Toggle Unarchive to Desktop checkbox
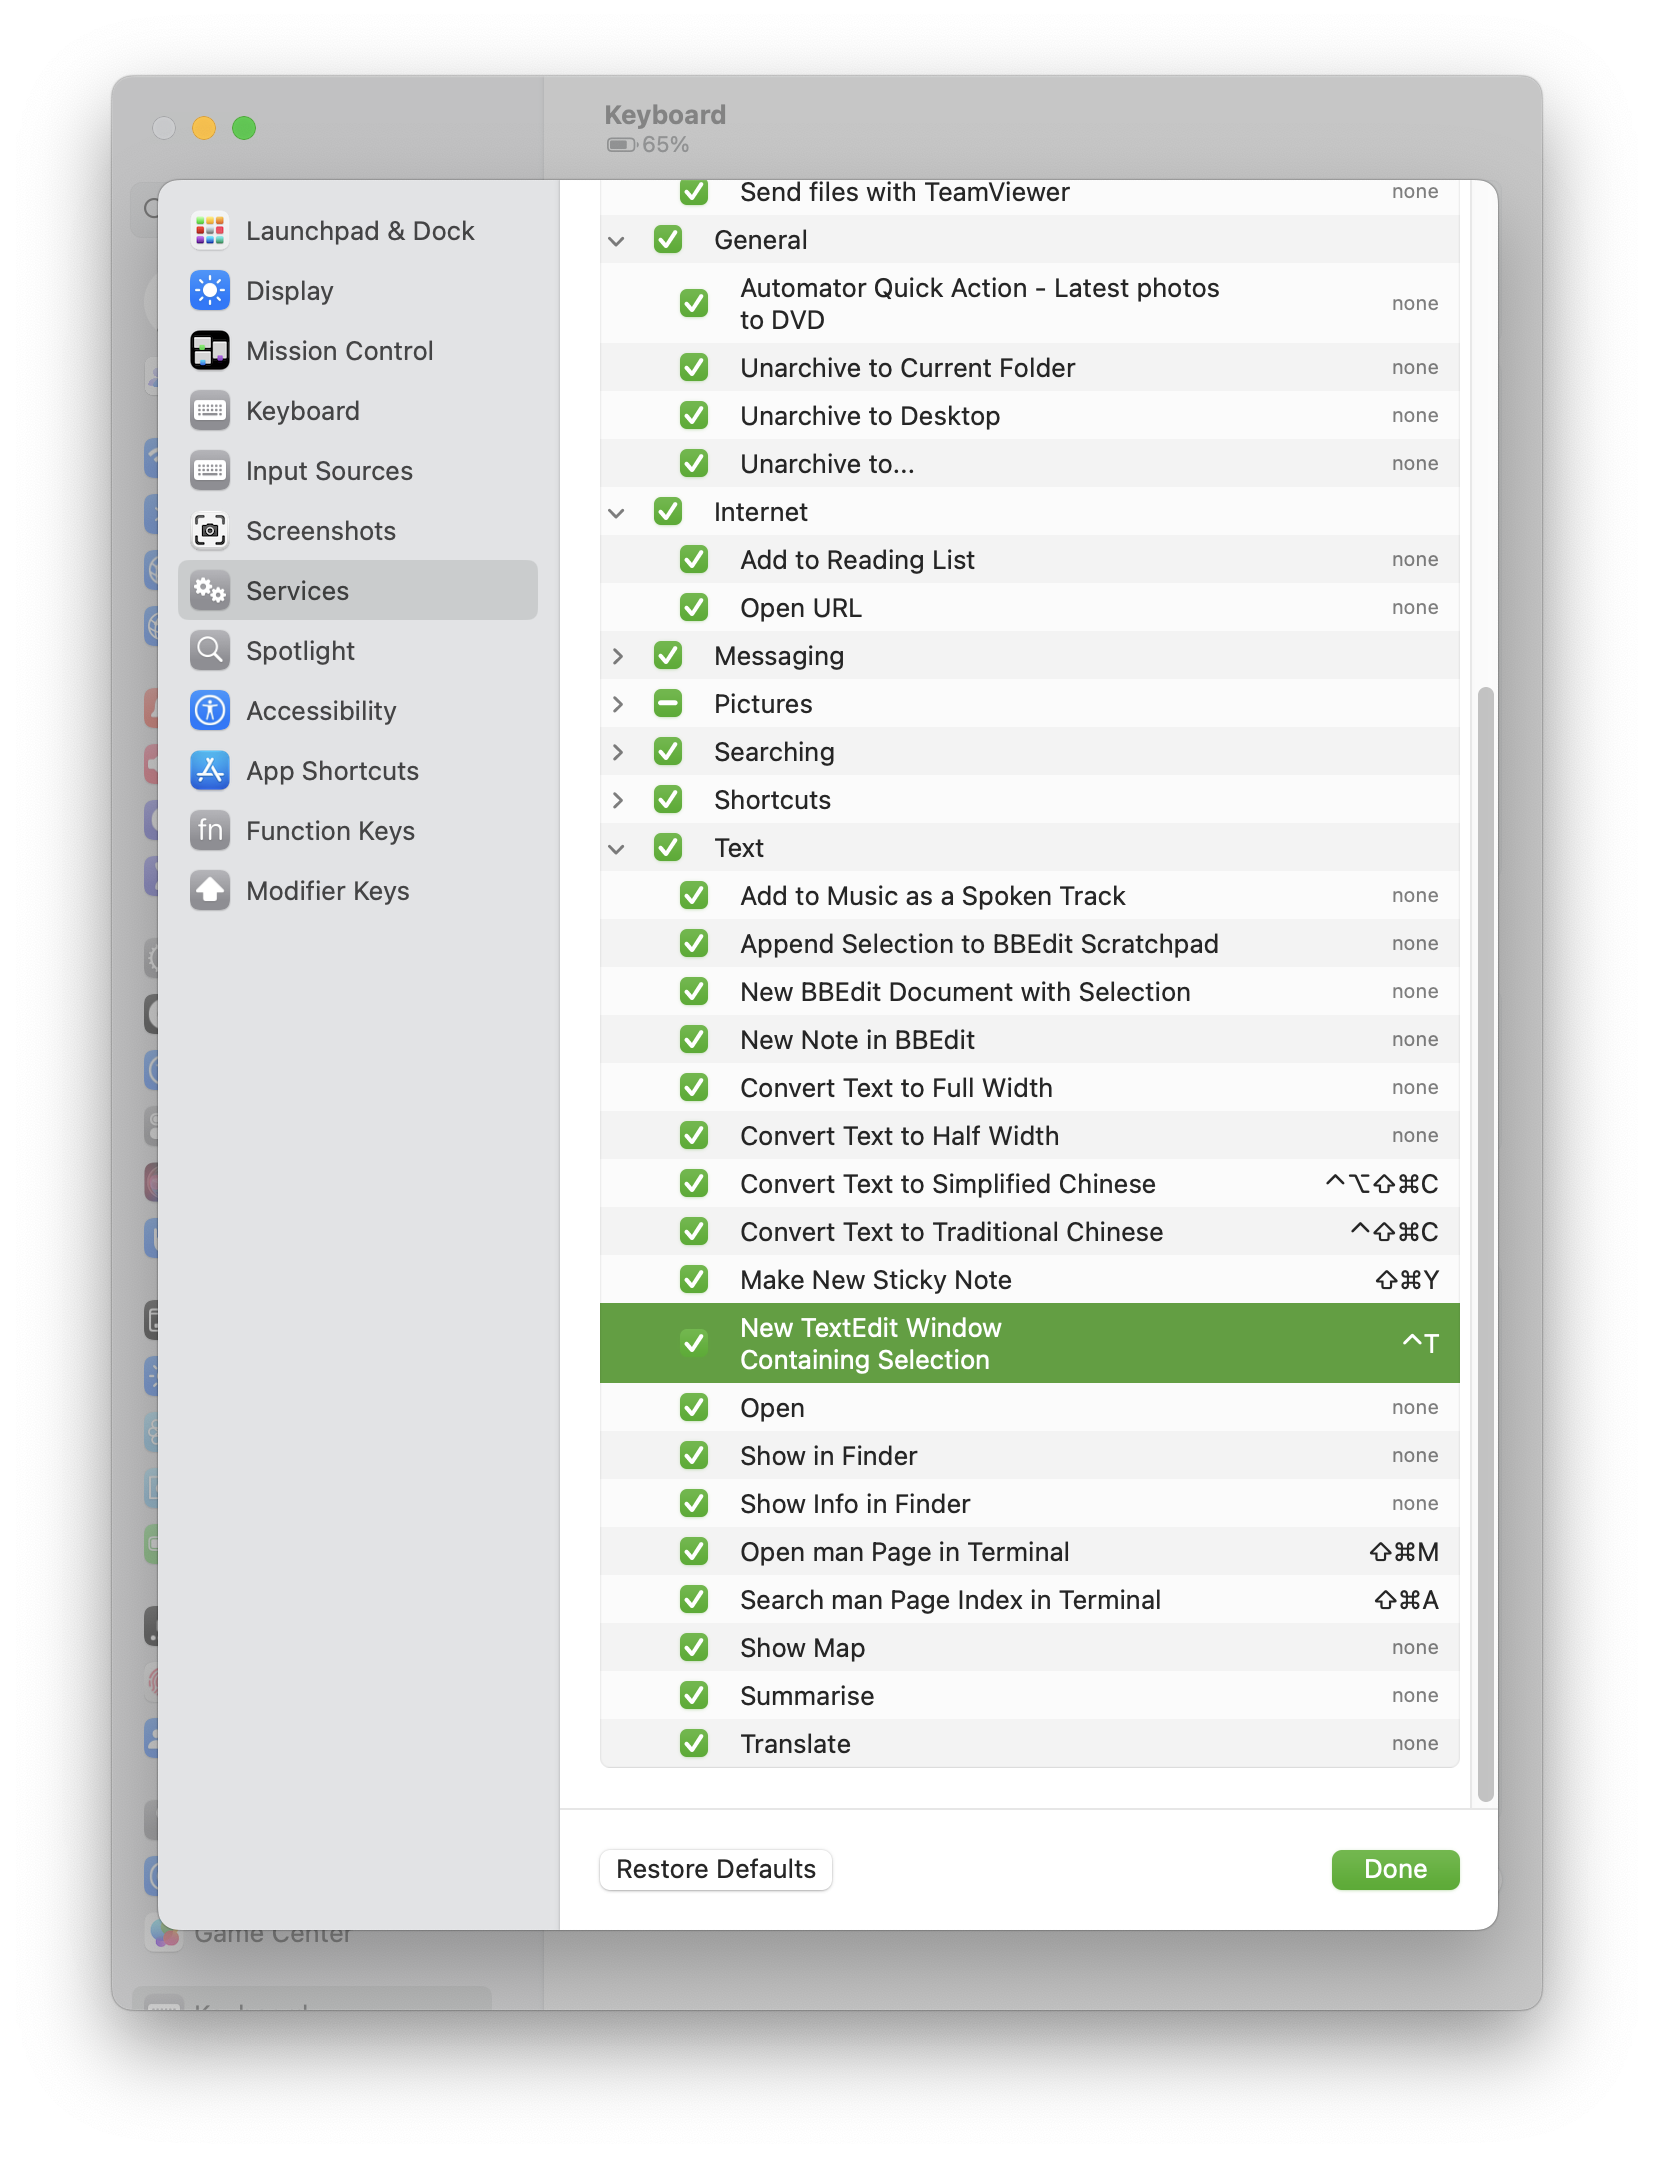This screenshot has height=2158, width=1654. click(694, 416)
